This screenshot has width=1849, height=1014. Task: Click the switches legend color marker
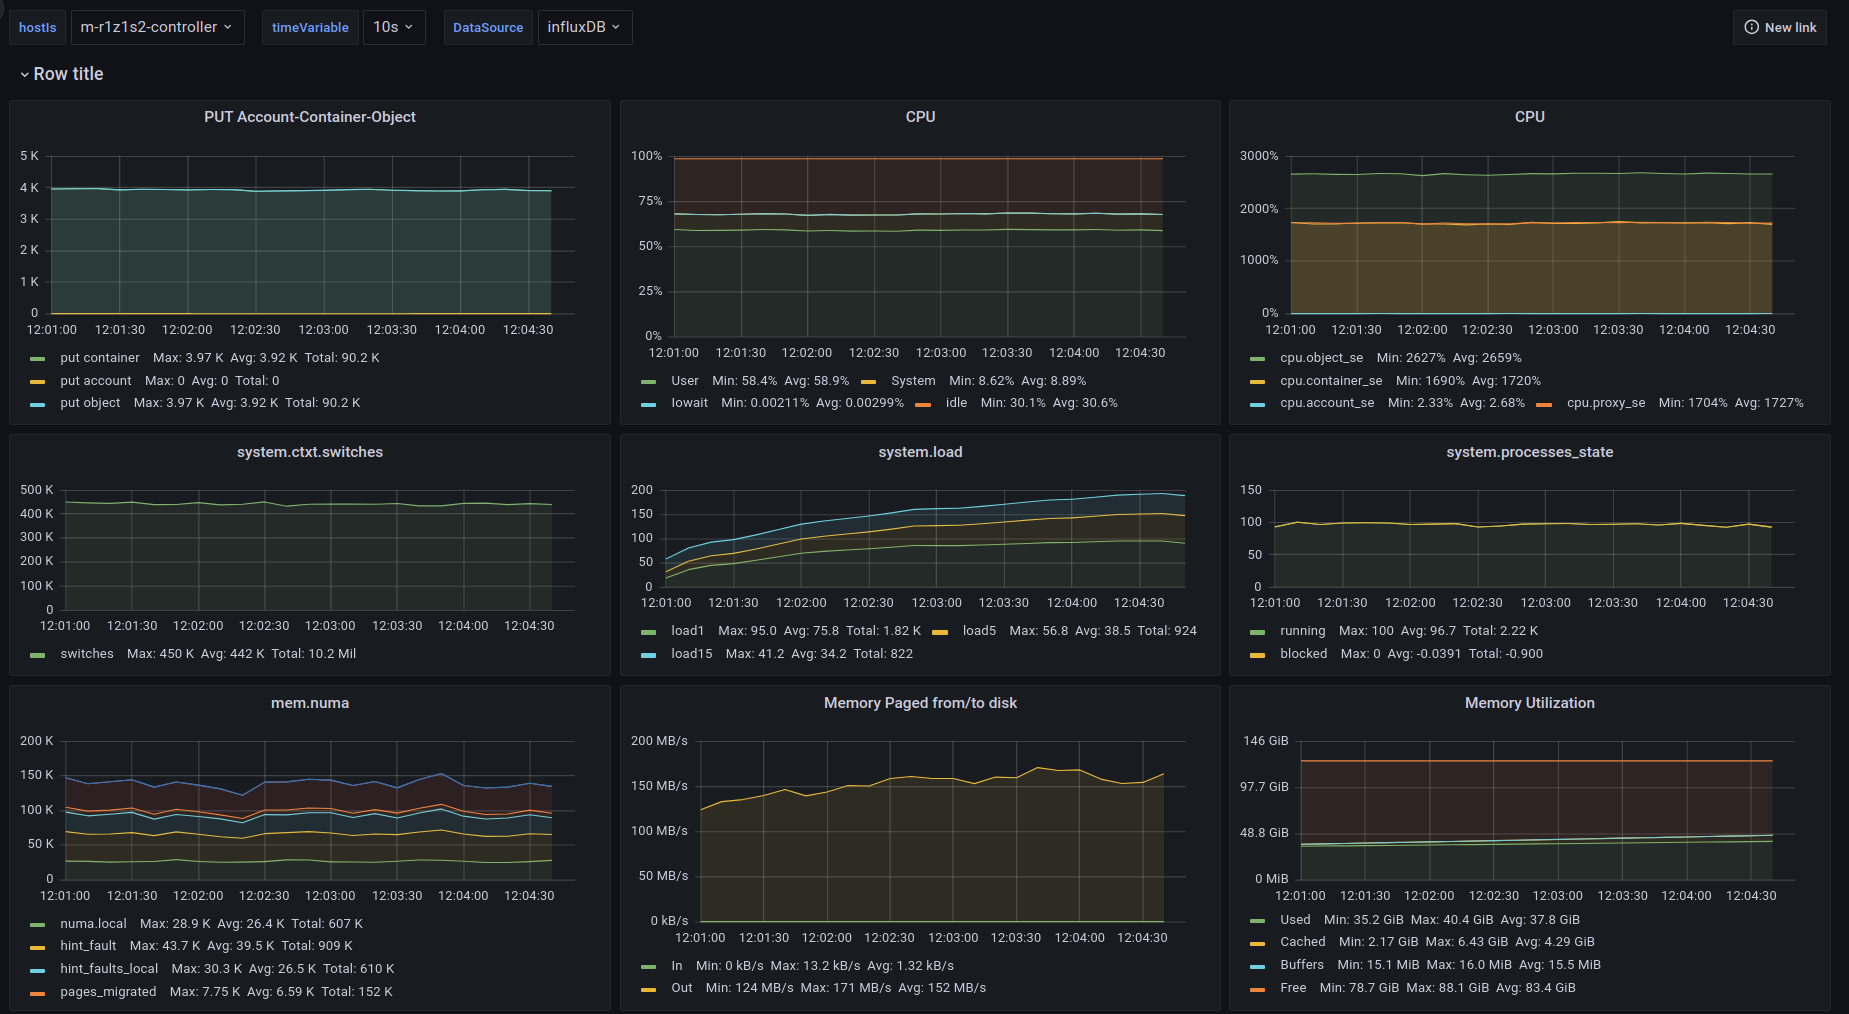point(38,655)
